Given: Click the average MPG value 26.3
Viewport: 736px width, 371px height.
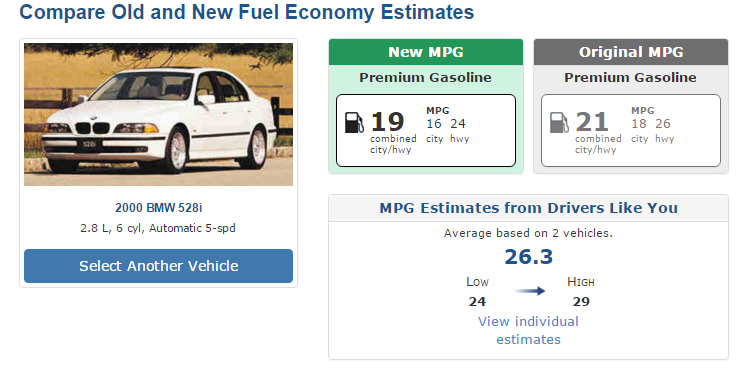Looking at the screenshot, I should [529, 257].
